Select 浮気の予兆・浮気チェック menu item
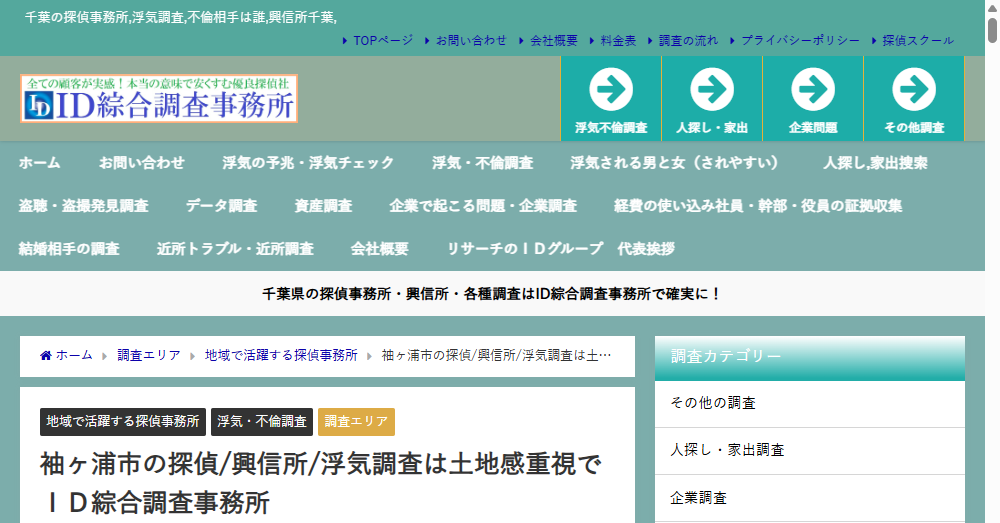 coord(308,163)
